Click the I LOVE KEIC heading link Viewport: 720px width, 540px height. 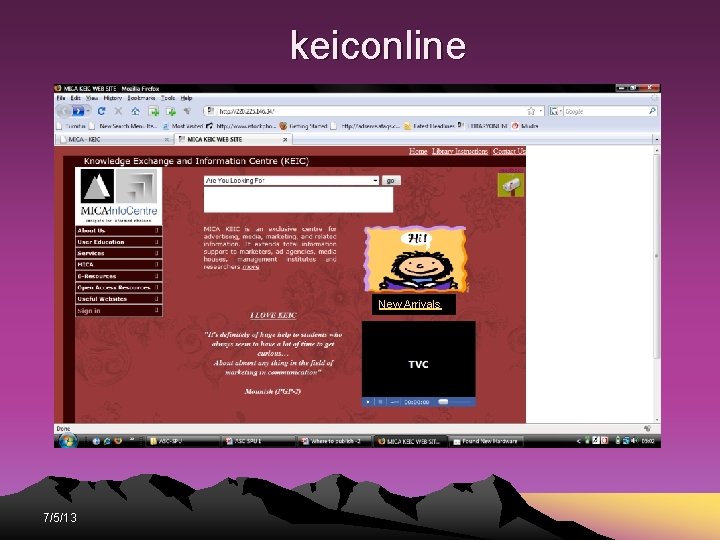click(x=273, y=315)
